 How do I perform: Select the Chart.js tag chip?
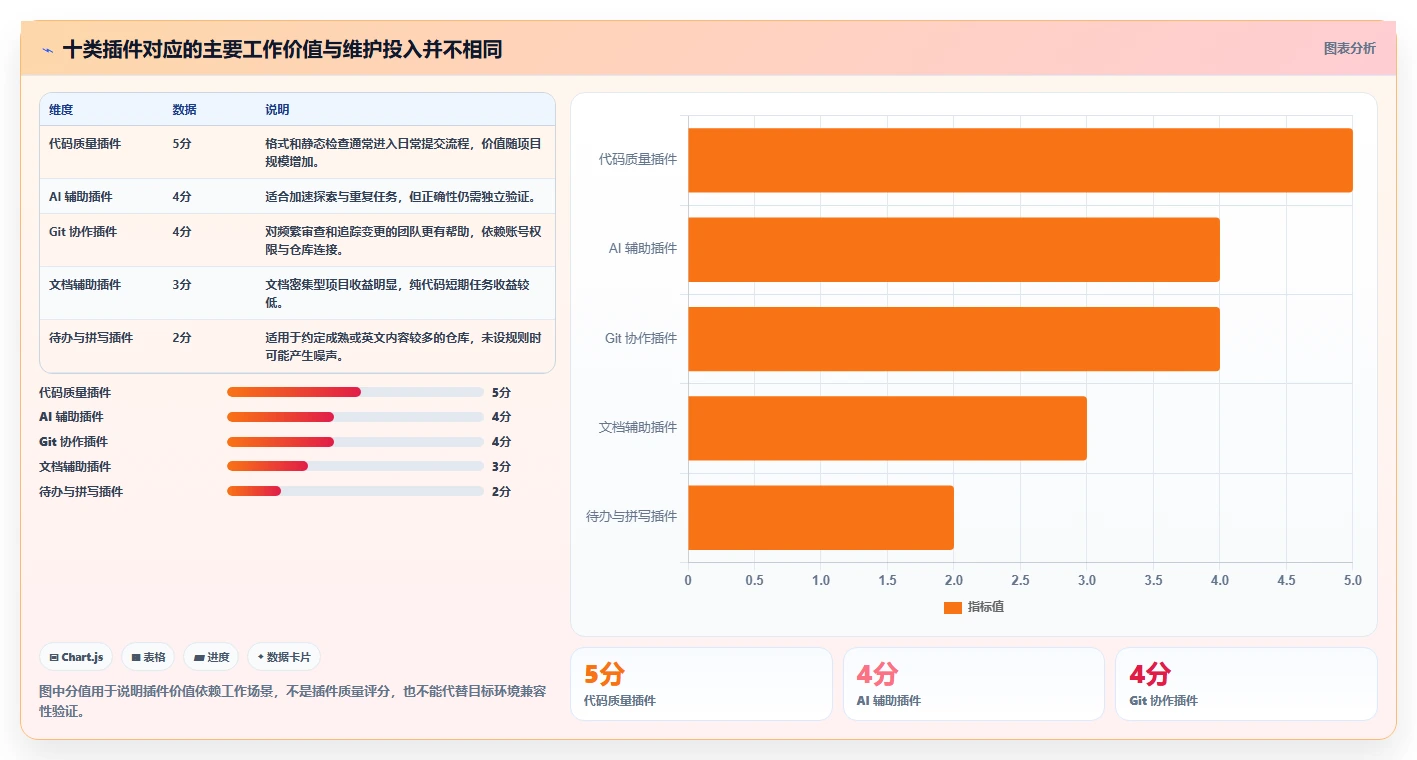tap(76, 657)
